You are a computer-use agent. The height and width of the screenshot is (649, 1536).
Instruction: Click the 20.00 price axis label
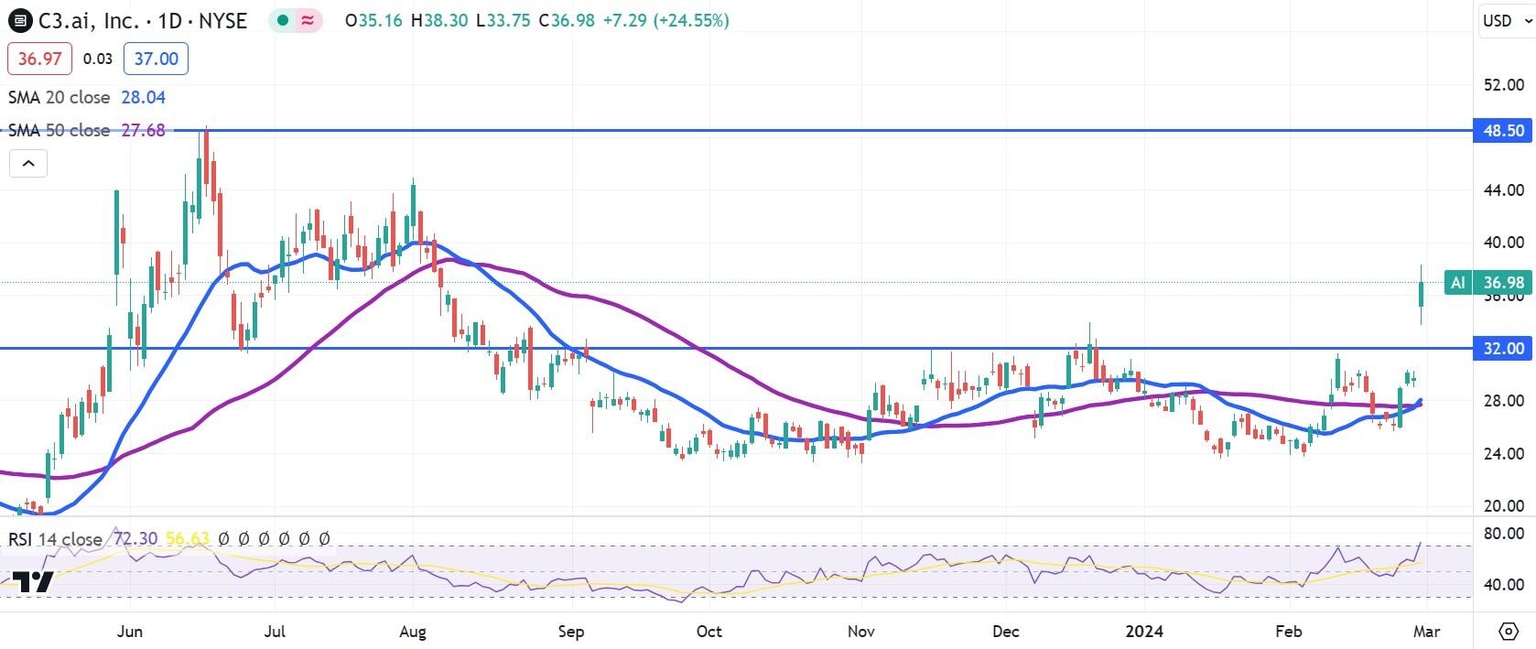pyautogui.click(x=1504, y=506)
